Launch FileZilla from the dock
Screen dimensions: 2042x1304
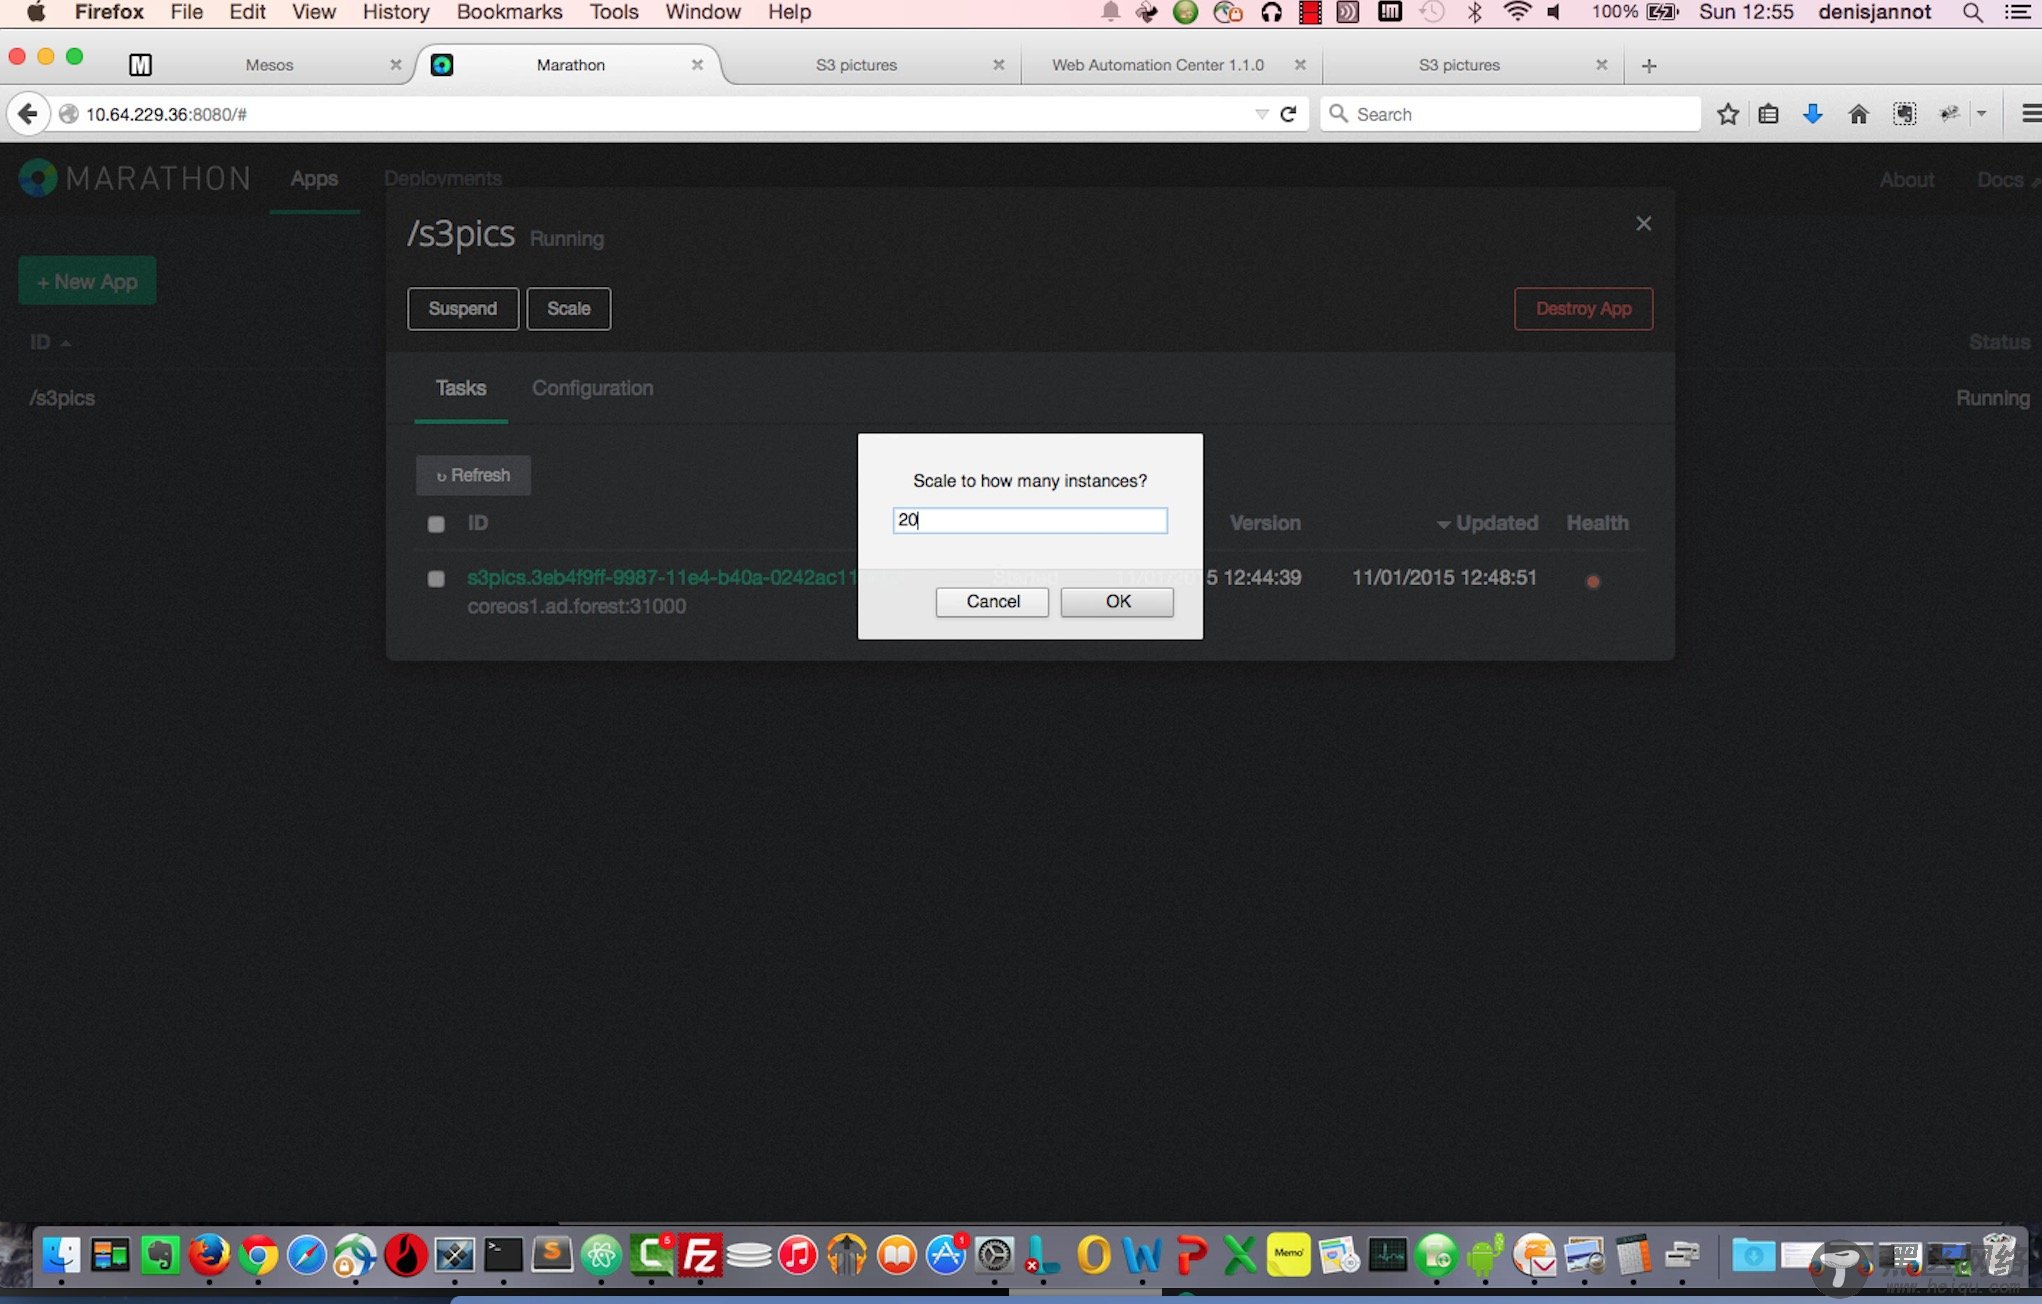coord(700,1254)
